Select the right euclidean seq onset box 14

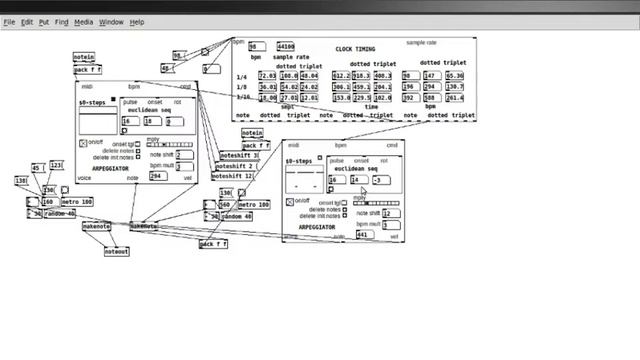(x=359, y=180)
